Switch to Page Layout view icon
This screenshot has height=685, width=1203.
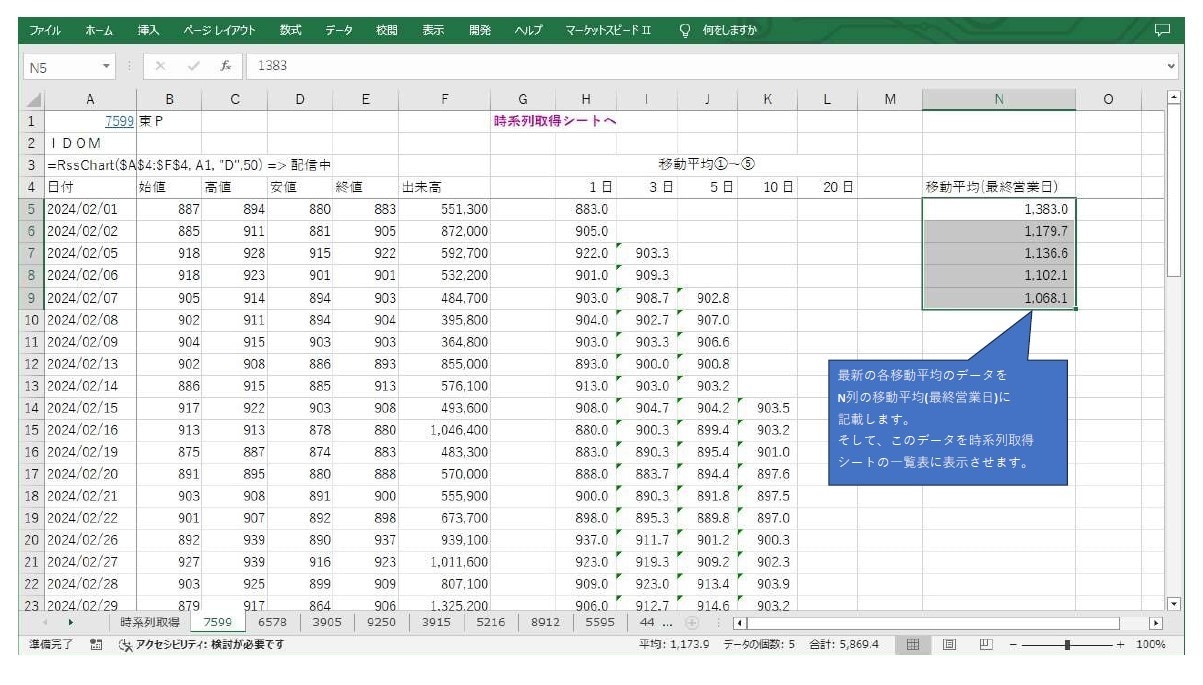pos(950,645)
